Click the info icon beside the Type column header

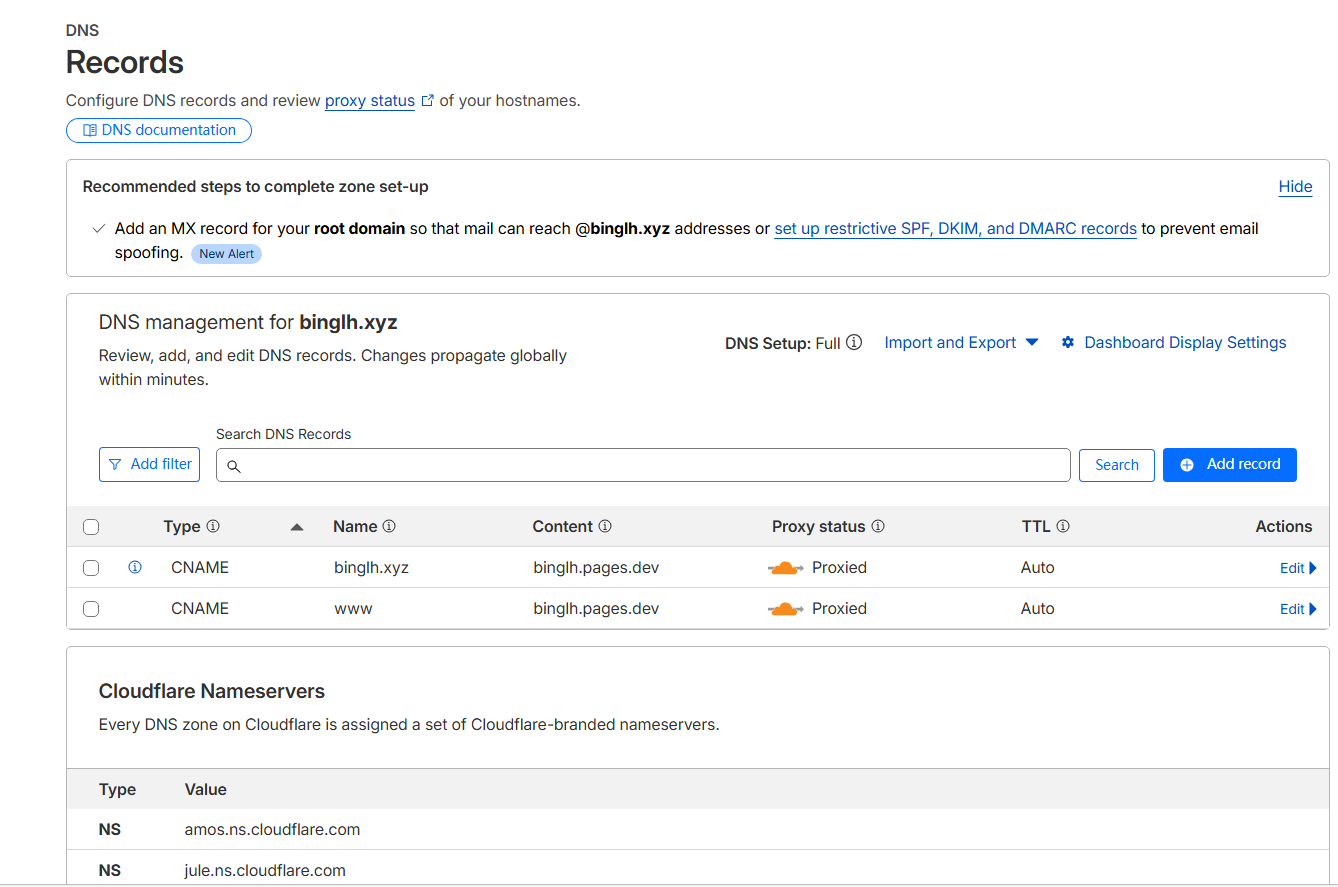[x=213, y=527]
